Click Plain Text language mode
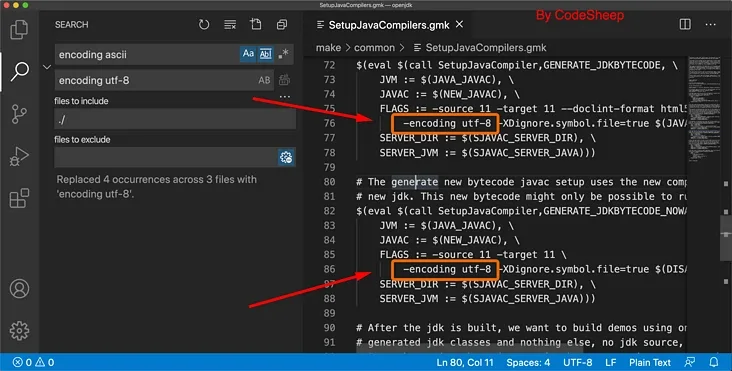The height and width of the screenshot is (371, 732). [650, 363]
